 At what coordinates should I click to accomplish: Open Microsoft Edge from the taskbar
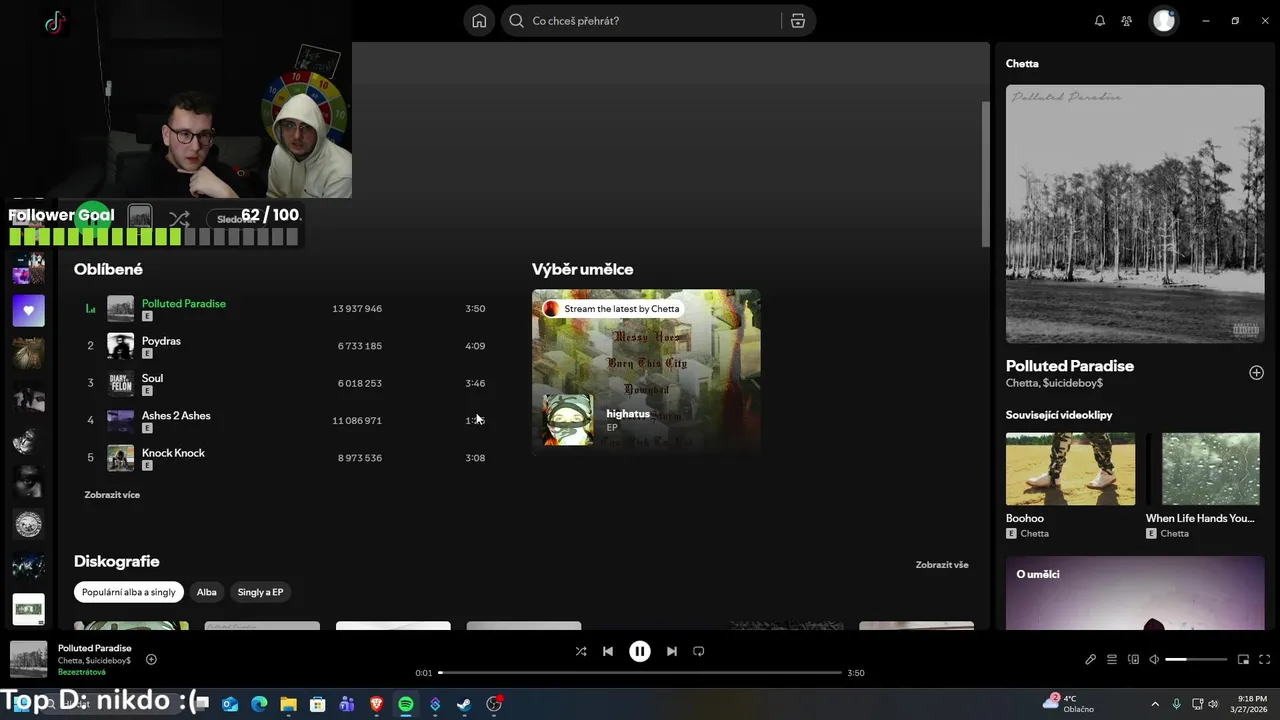click(x=259, y=704)
